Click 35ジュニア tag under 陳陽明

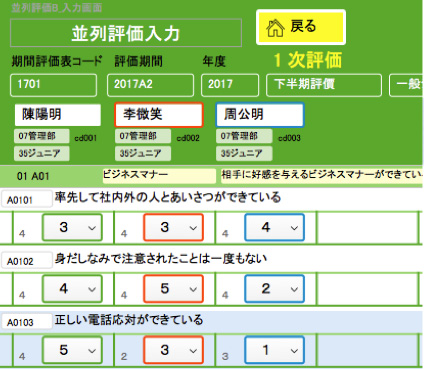coord(42,153)
